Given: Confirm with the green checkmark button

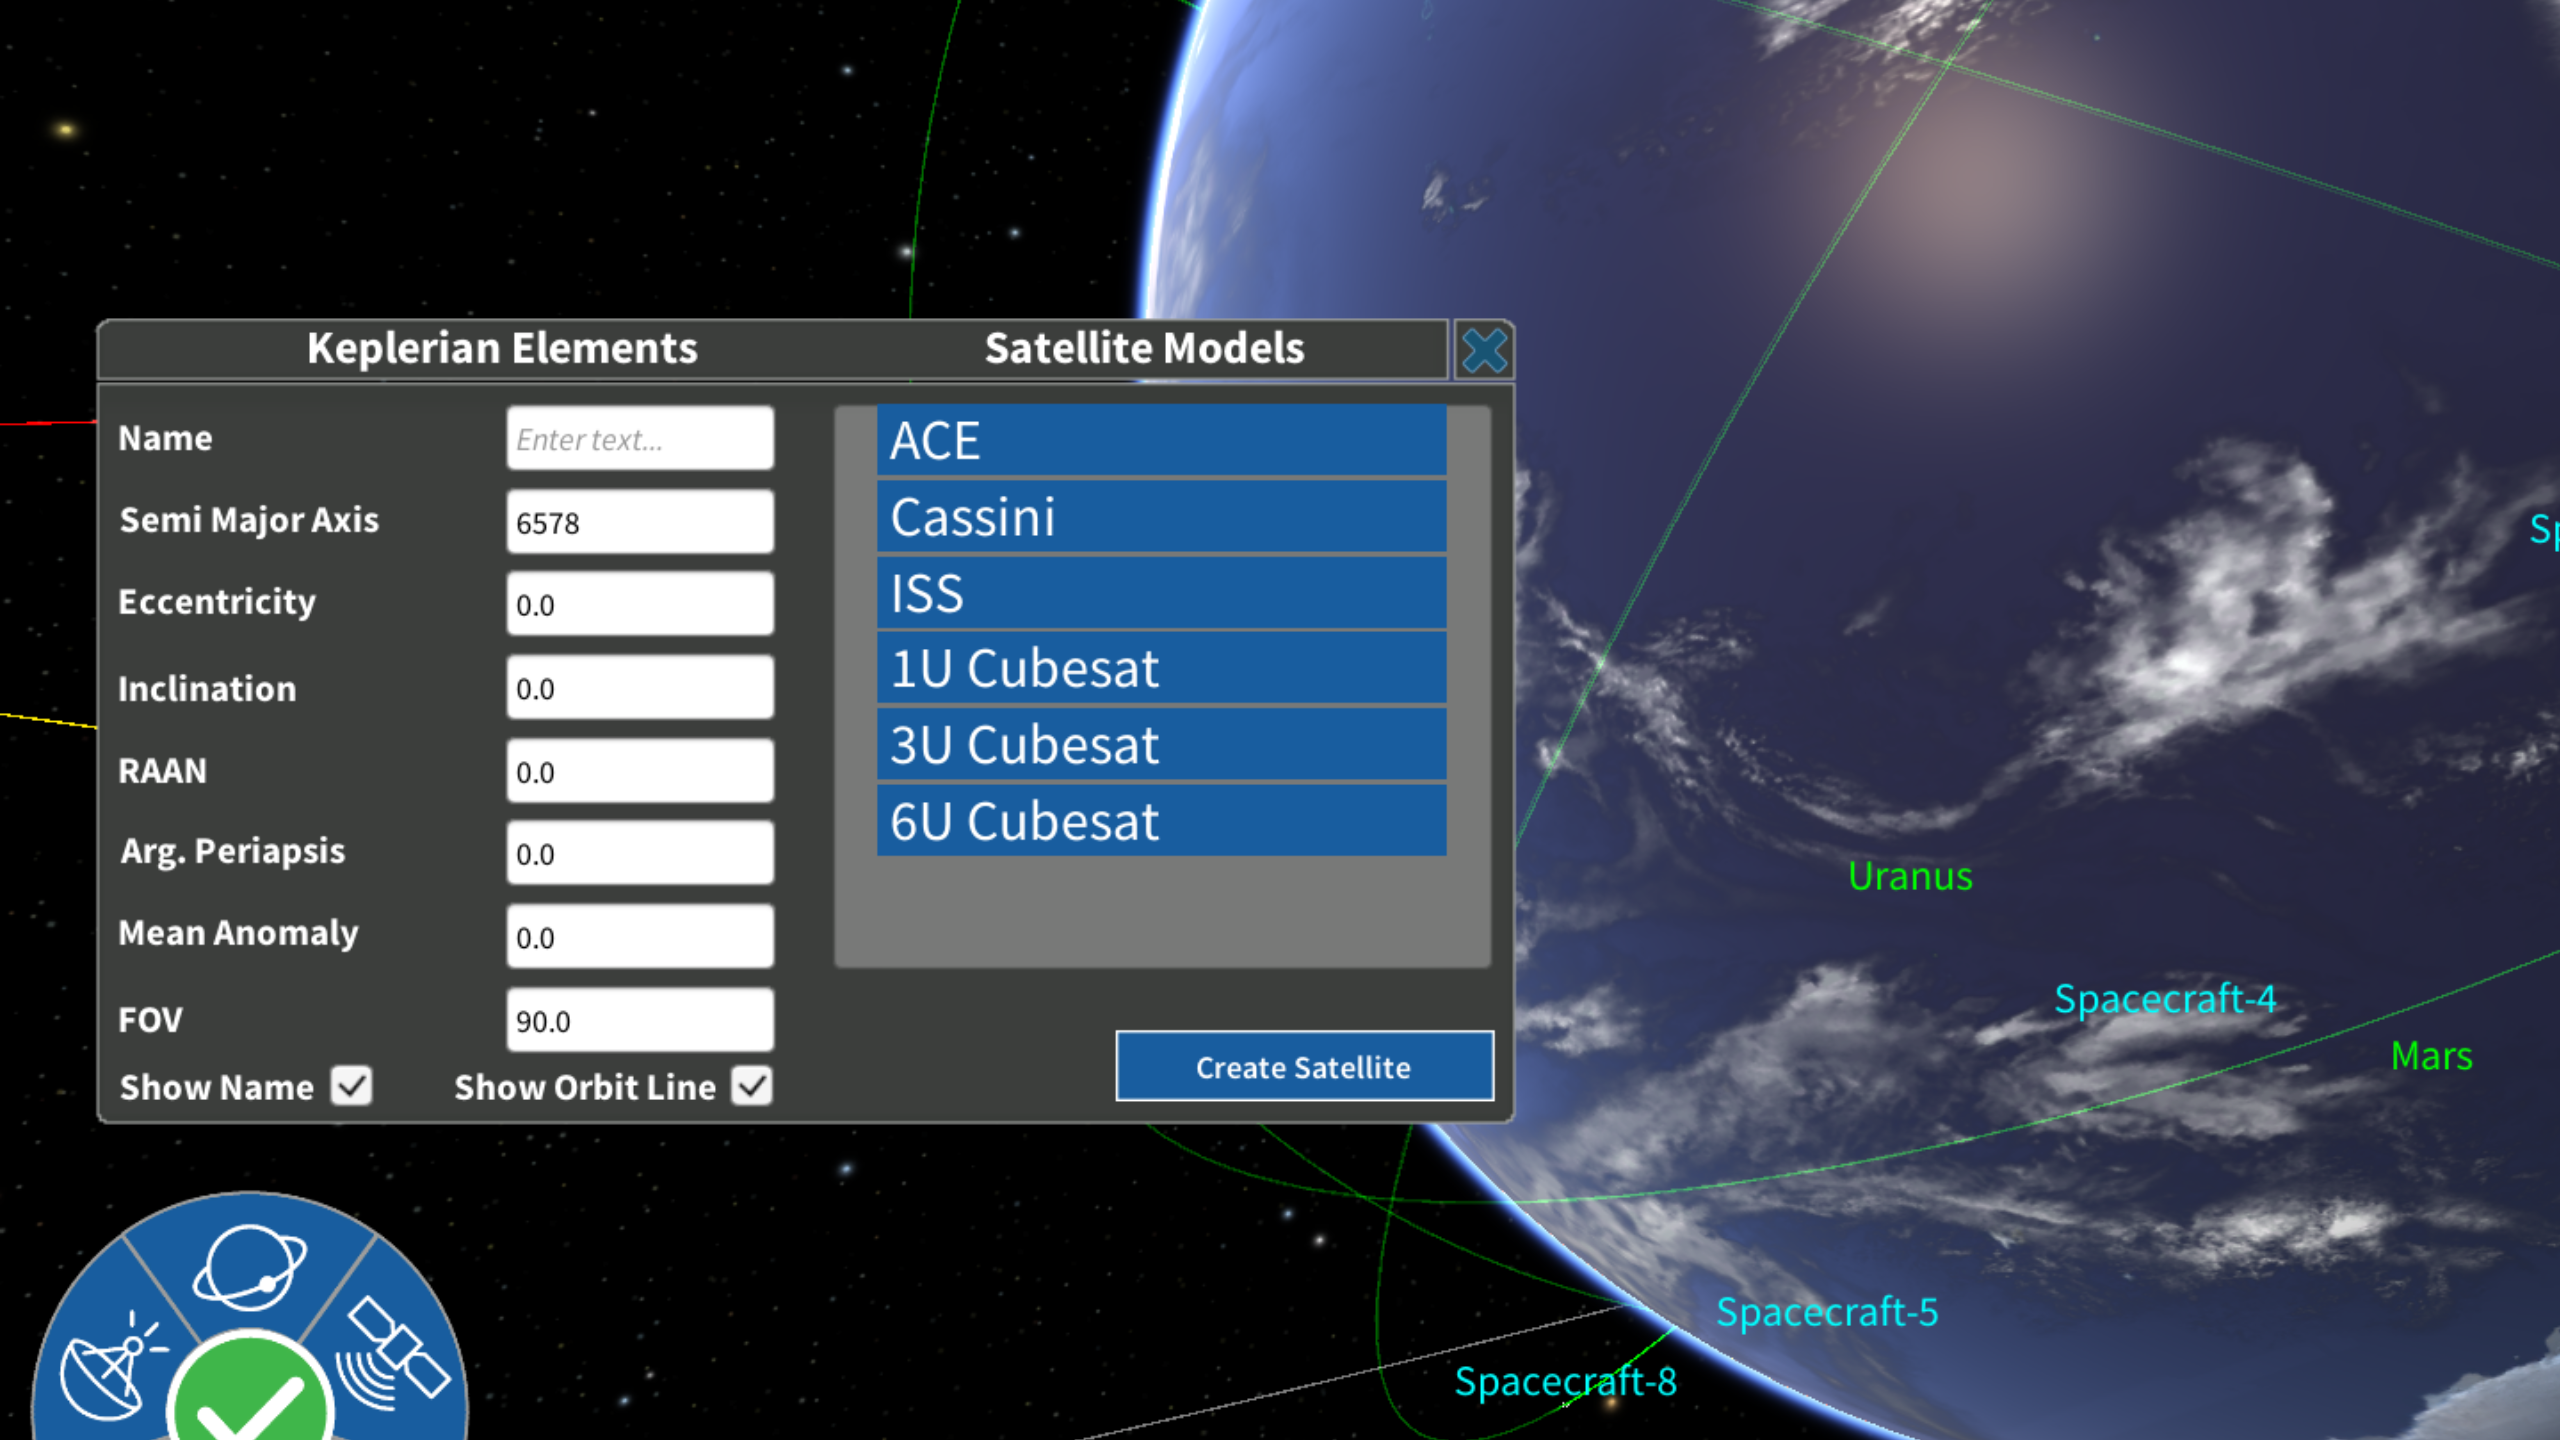Looking at the screenshot, I should click(x=250, y=1390).
